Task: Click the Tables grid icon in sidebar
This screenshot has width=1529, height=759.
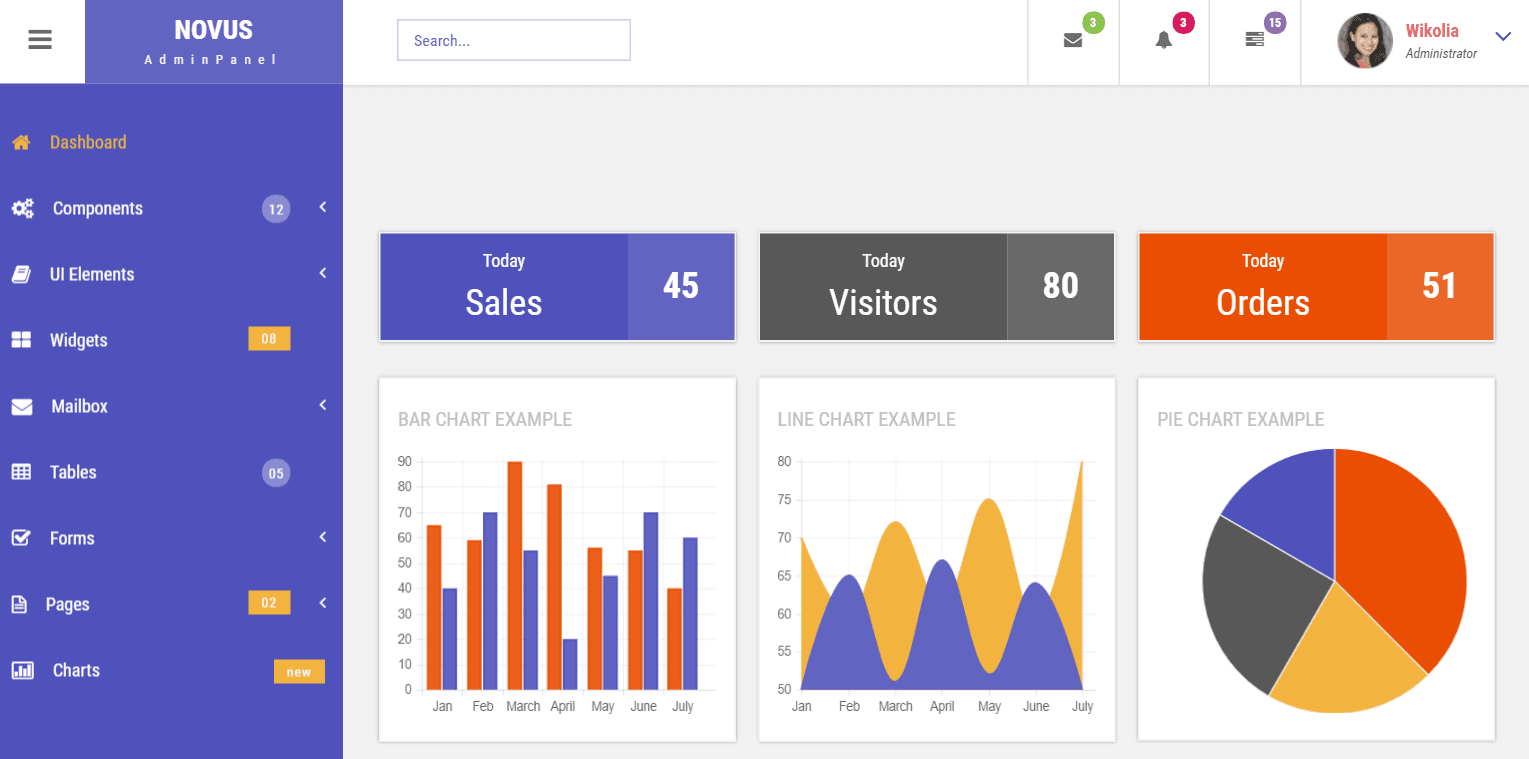Action: click(x=21, y=473)
